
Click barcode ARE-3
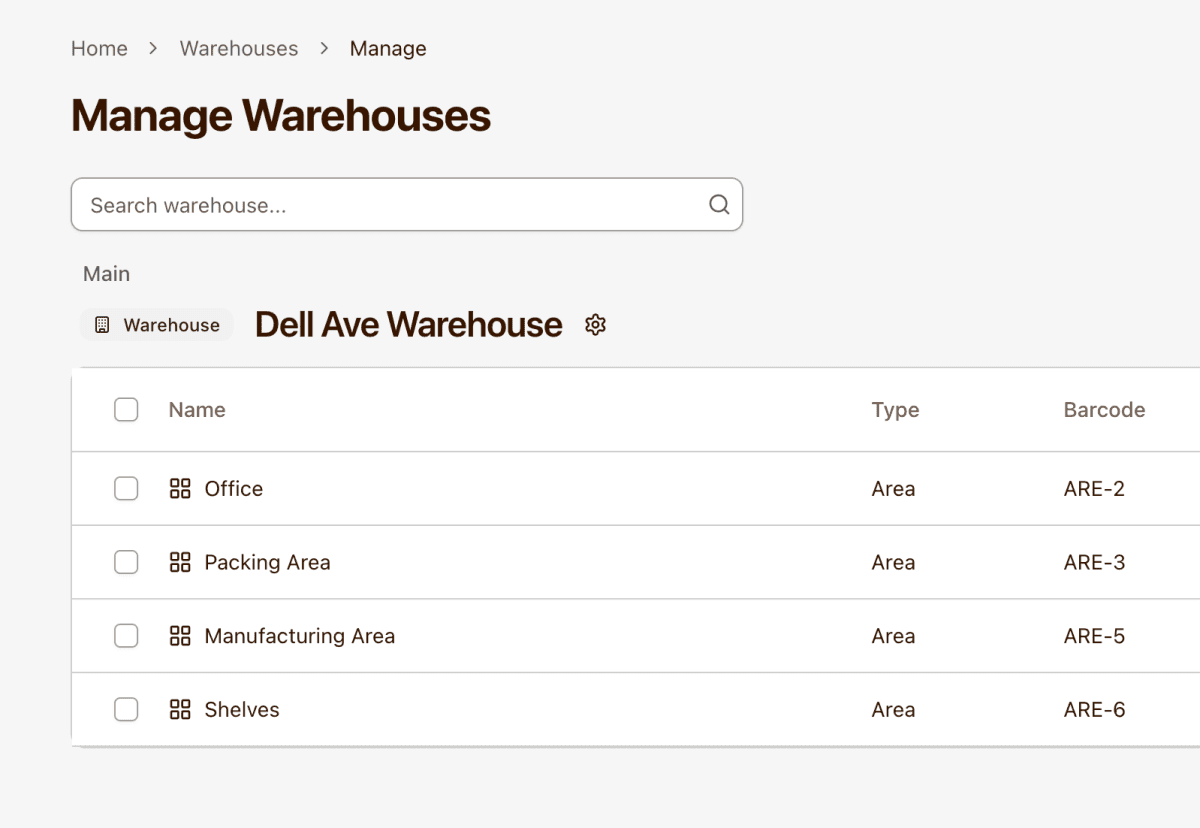click(1094, 562)
